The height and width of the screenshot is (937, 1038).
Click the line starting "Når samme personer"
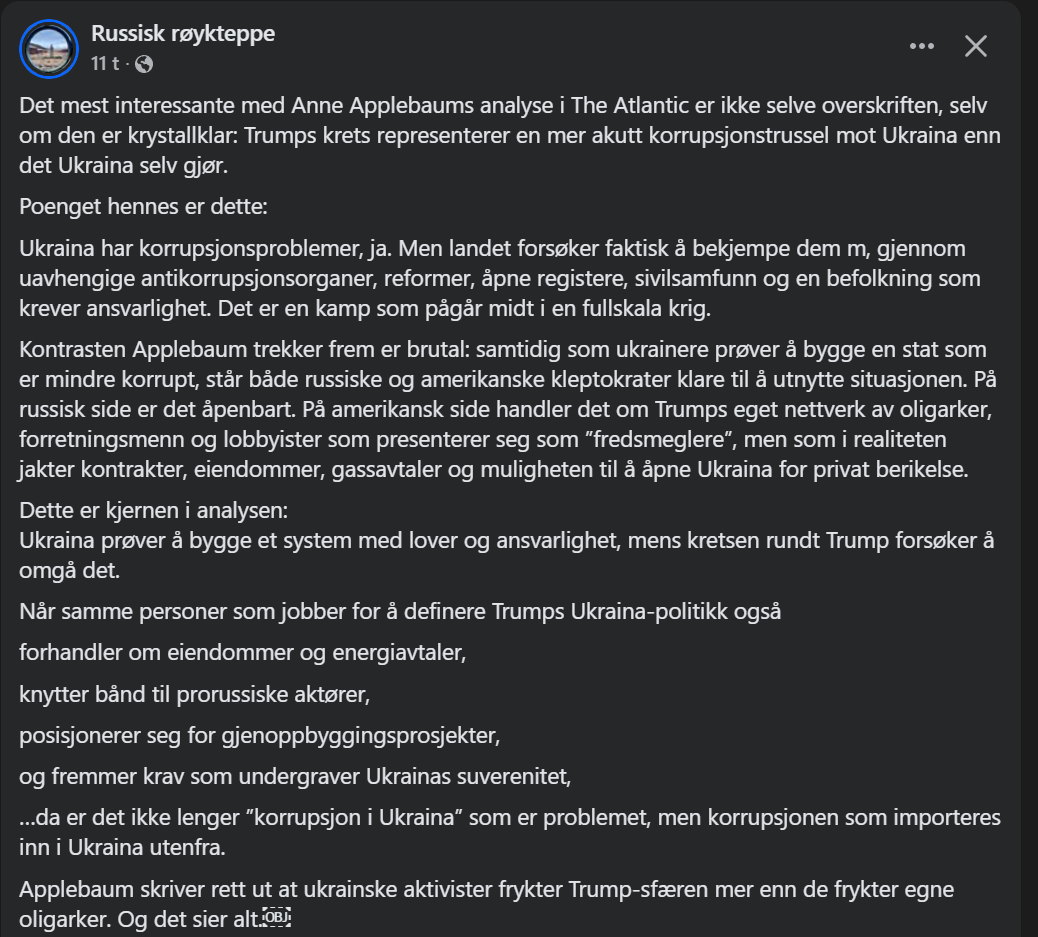click(400, 612)
